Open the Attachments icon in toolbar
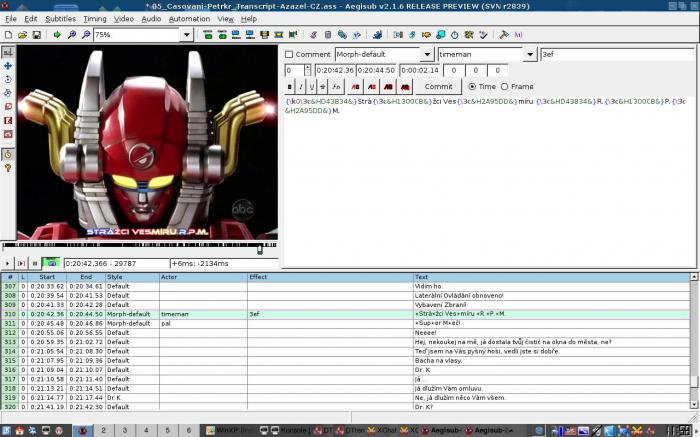700x437 pixels. 342,34
